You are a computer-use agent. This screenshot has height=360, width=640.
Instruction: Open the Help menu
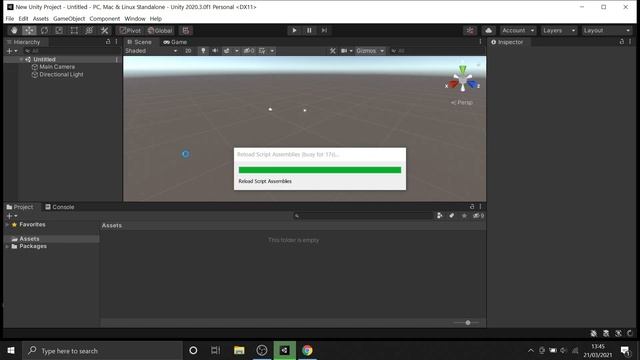pos(156,19)
